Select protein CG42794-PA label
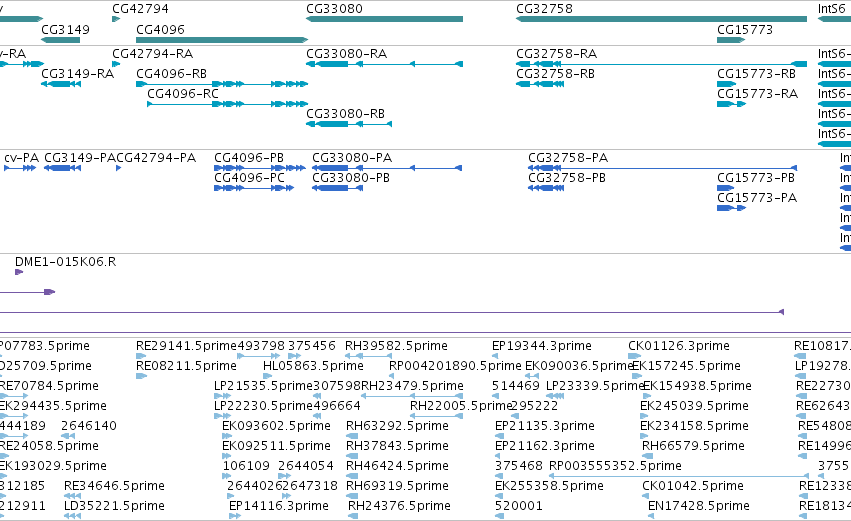This screenshot has width=851, height=521. click(x=156, y=158)
